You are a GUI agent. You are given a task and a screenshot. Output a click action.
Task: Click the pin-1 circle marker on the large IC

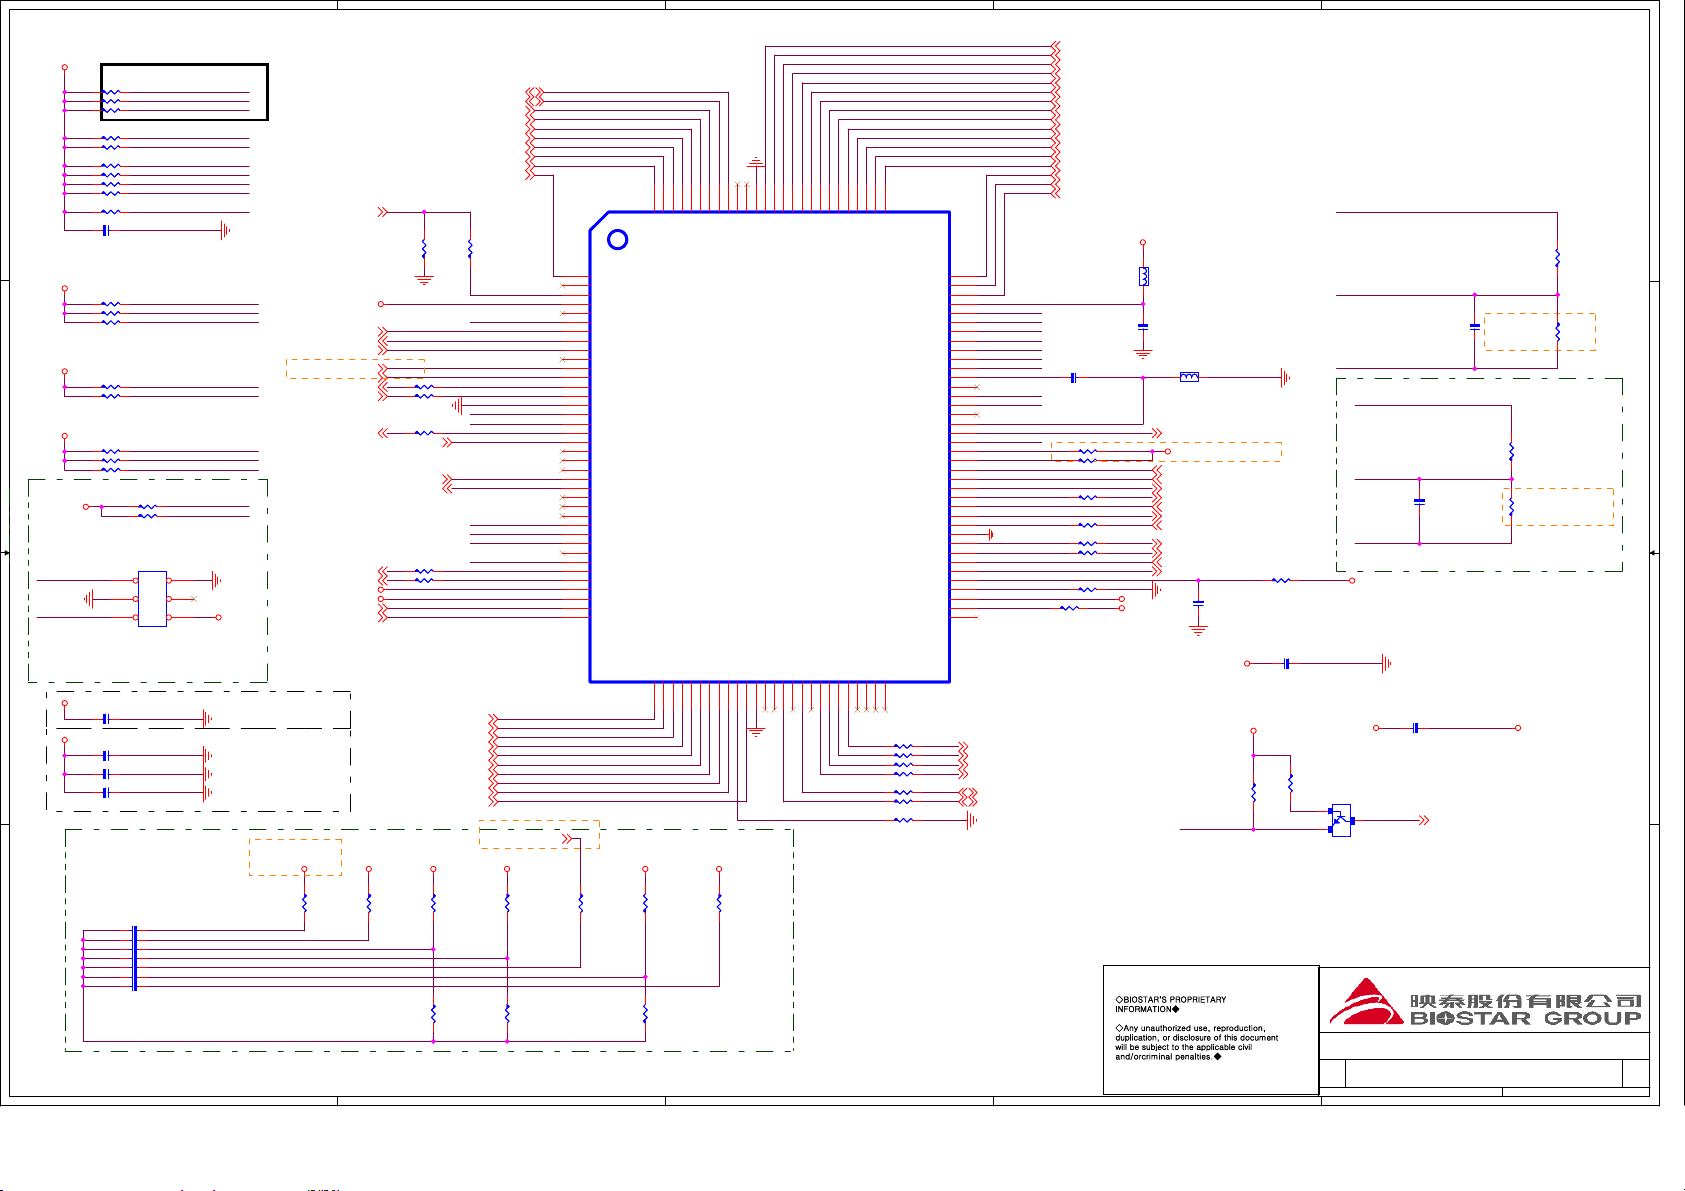[x=618, y=239]
